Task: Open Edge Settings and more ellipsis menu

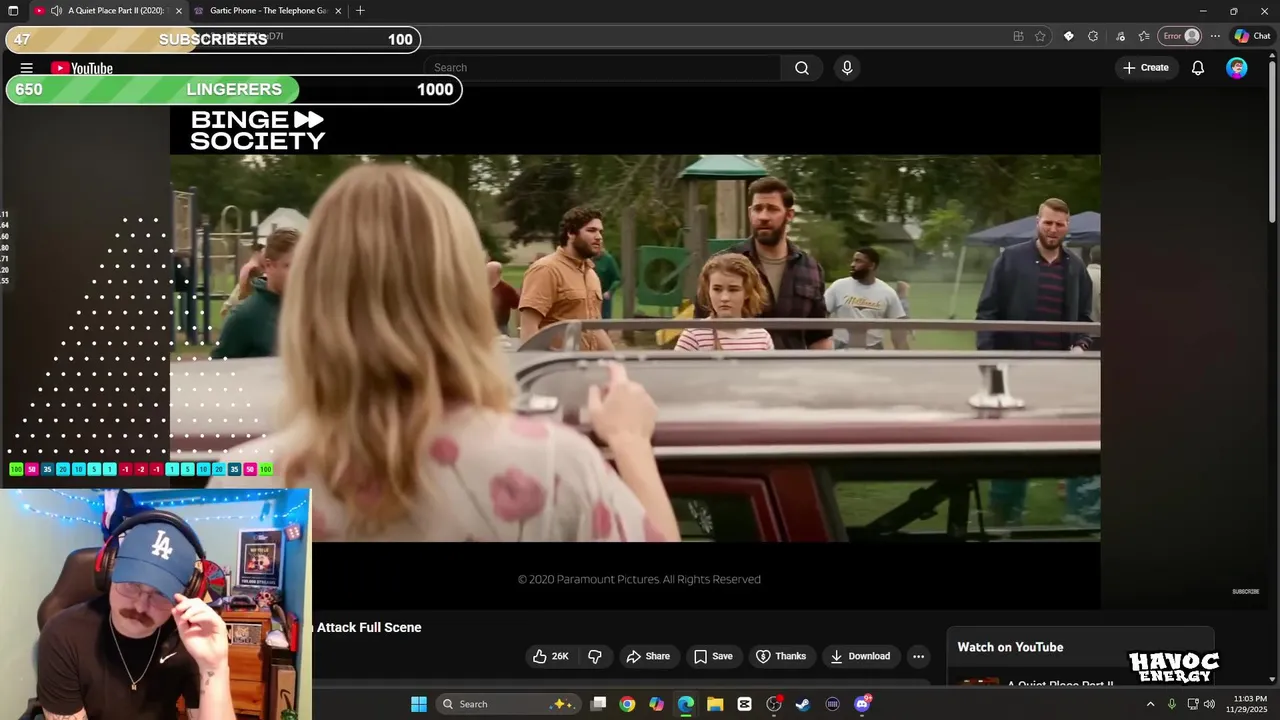Action: 1215,36
